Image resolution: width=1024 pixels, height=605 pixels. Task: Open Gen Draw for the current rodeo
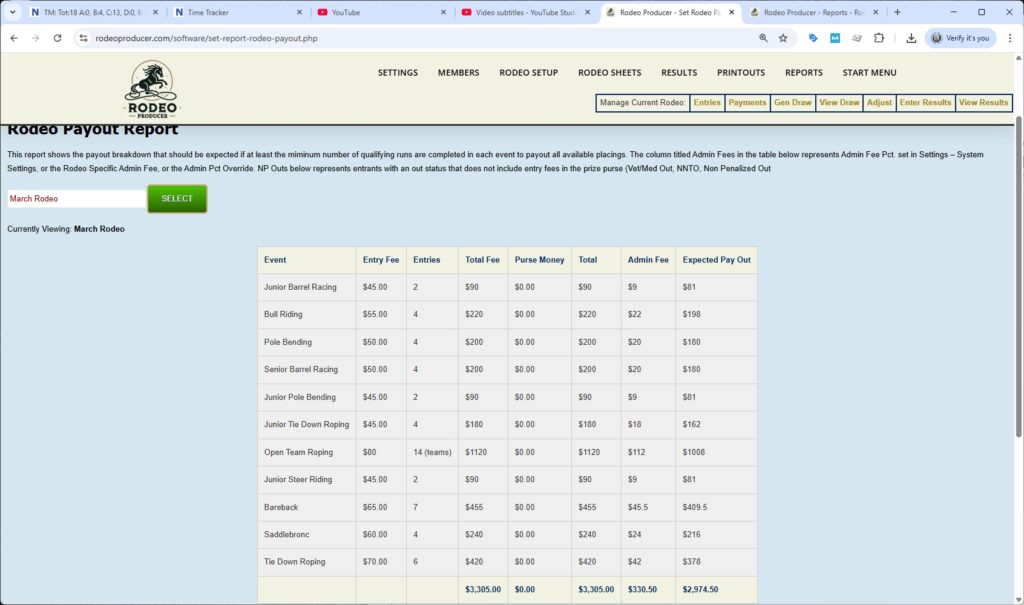(792, 102)
